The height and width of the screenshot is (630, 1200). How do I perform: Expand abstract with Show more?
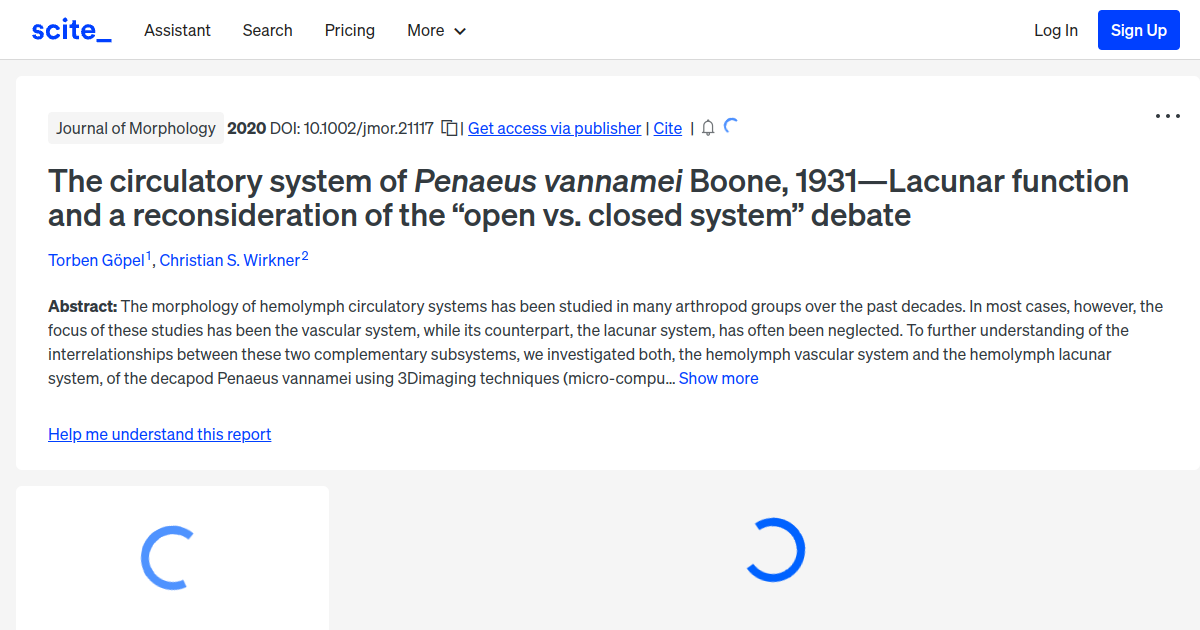click(718, 378)
